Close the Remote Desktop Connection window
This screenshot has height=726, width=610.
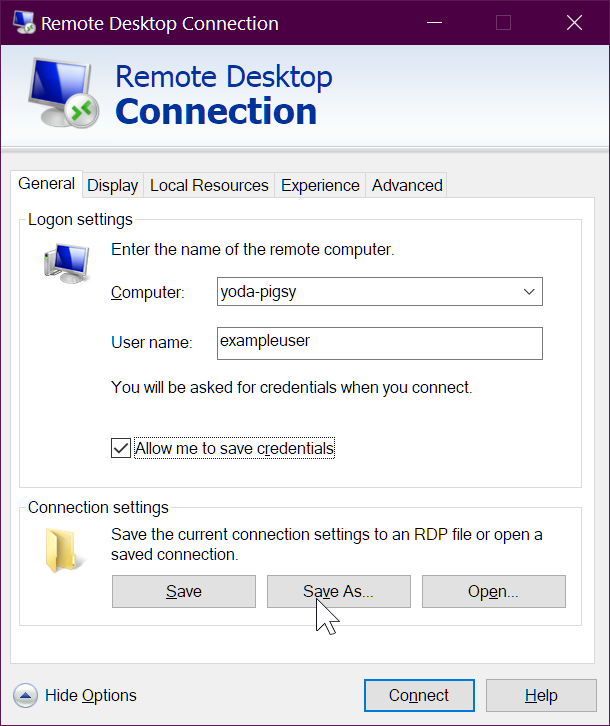tap(574, 23)
